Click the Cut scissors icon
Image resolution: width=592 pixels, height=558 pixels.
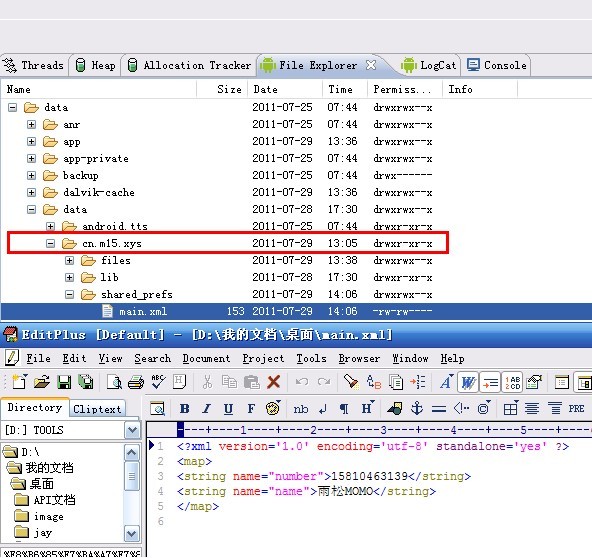(x=207, y=382)
